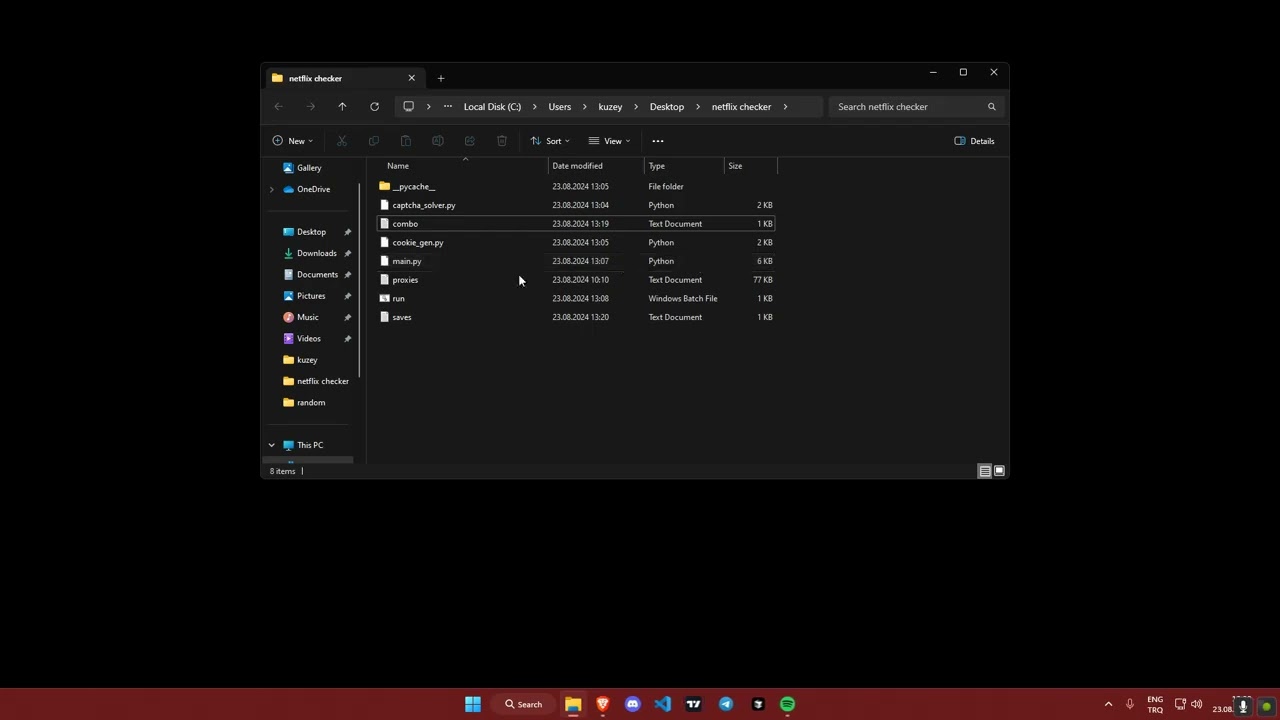1280x720 pixels.
Task: Select the run batch file
Action: click(x=576, y=299)
